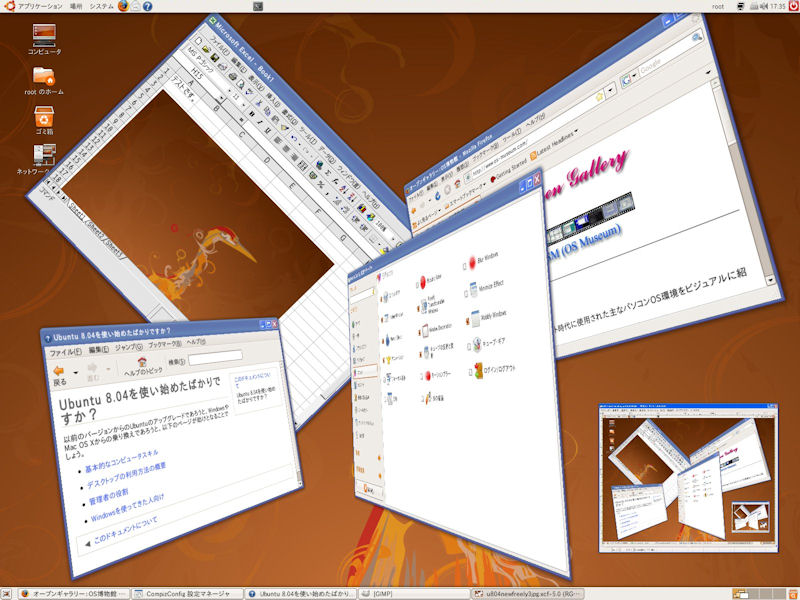Click the Wobbly Windows plugin icon
This screenshot has width=800, height=600.
476,318
